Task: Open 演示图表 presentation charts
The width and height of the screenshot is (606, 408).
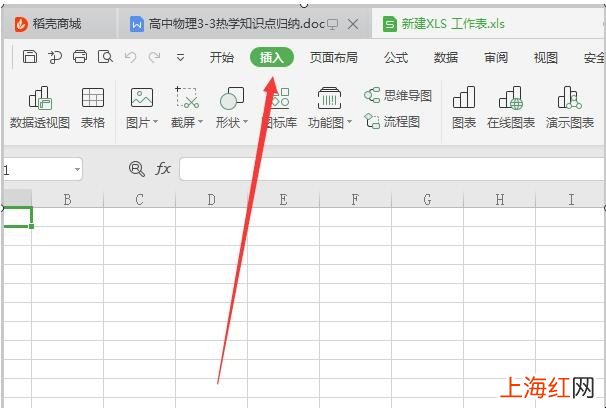Action: pos(570,107)
